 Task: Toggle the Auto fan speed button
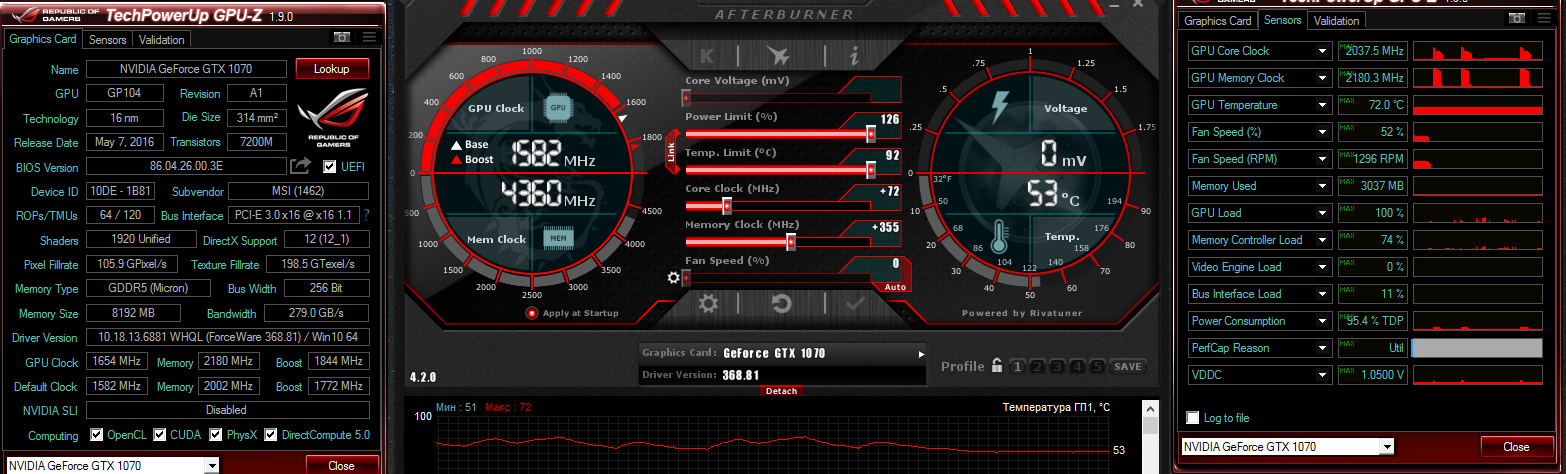coord(894,287)
